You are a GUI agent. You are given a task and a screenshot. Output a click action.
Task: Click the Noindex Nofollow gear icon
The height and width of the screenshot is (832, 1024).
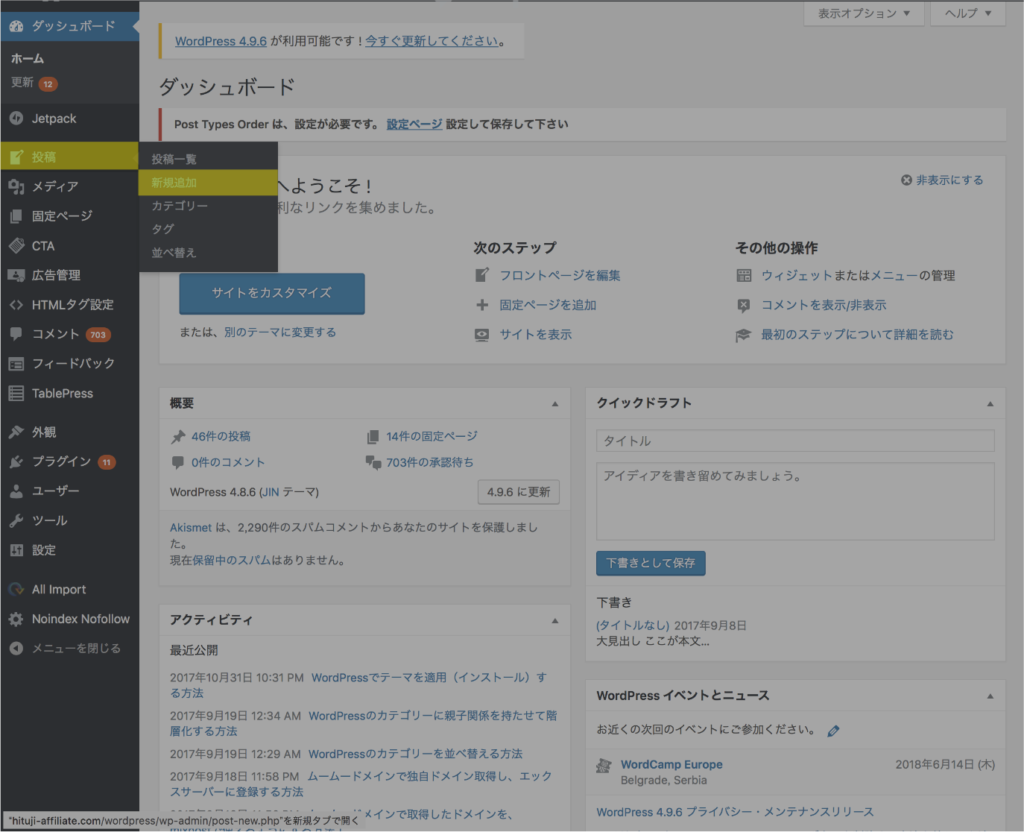click(x=16, y=618)
